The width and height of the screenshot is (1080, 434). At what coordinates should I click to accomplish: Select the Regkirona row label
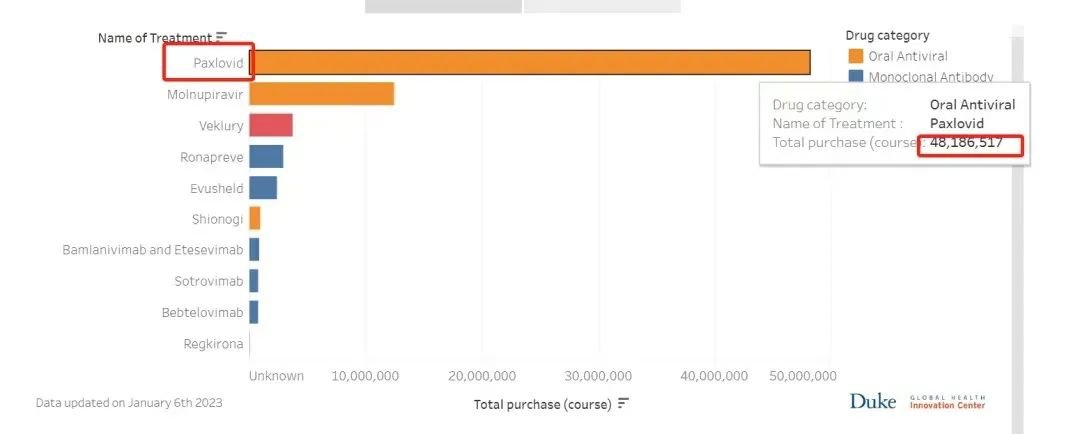(x=213, y=344)
